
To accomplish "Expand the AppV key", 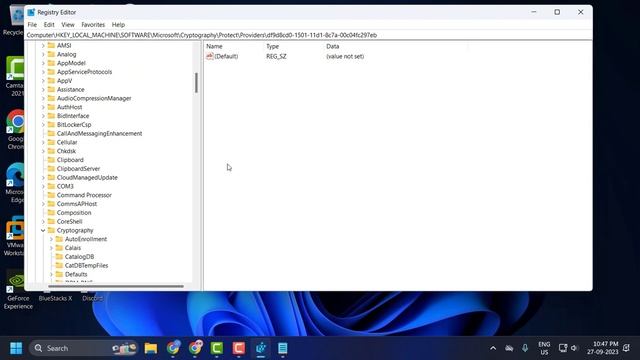I will click(x=43, y=81).
